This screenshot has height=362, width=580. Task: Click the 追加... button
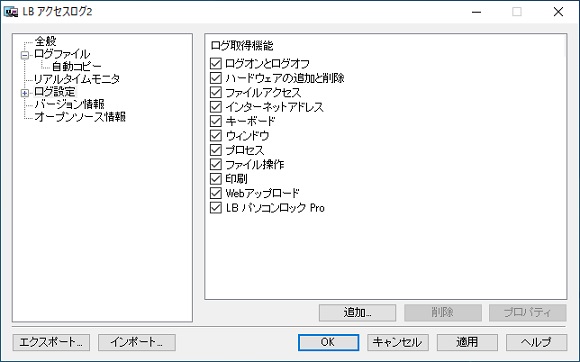coord(357,313)
